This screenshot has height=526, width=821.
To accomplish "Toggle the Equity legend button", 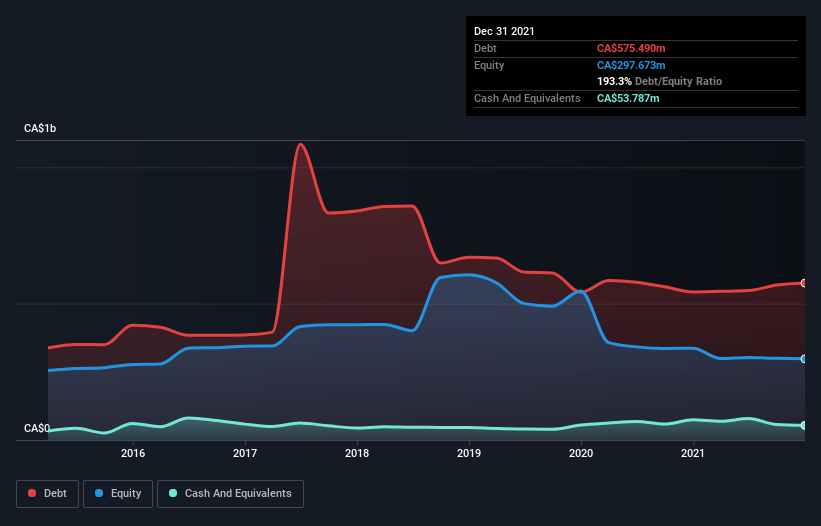I will coord(118,494).
